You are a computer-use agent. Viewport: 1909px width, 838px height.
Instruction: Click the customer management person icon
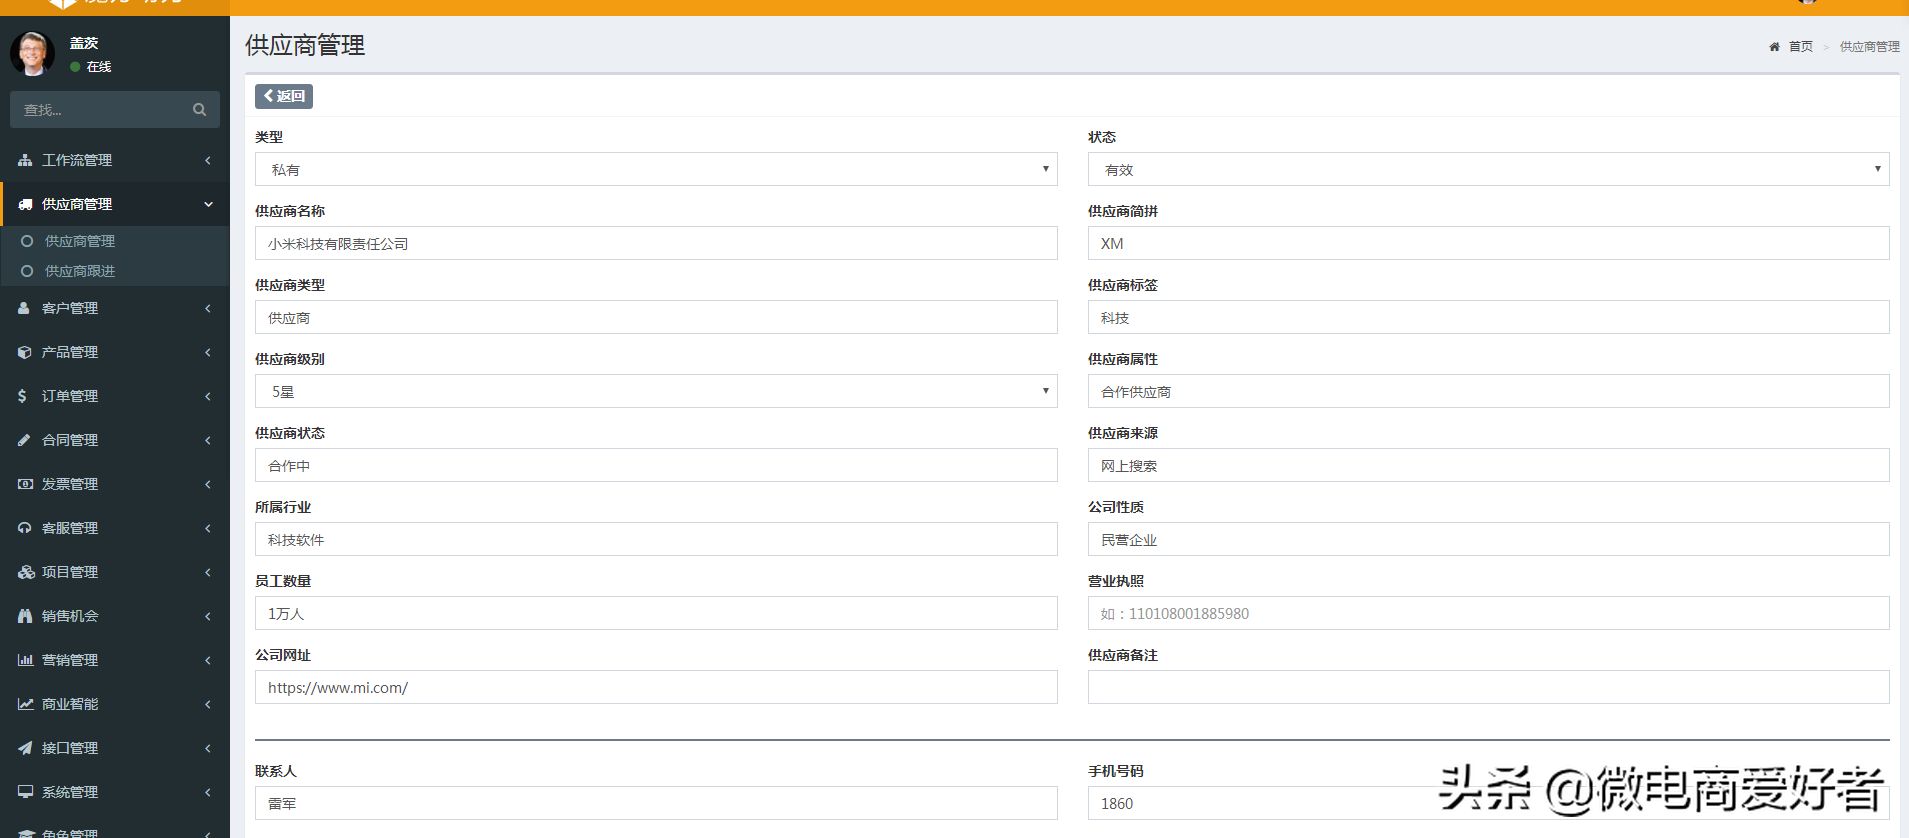pyautogui.click(x=24, y=308)
